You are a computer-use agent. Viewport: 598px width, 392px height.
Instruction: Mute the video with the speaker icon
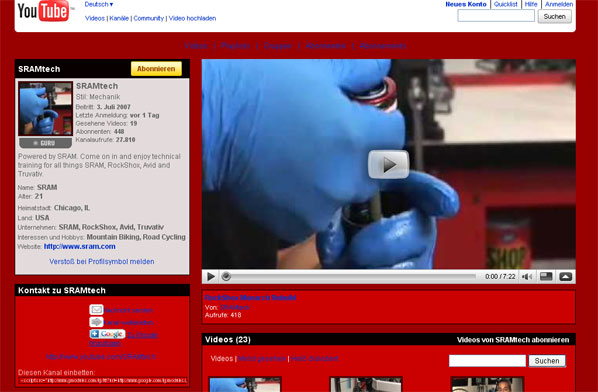point(527,276)
